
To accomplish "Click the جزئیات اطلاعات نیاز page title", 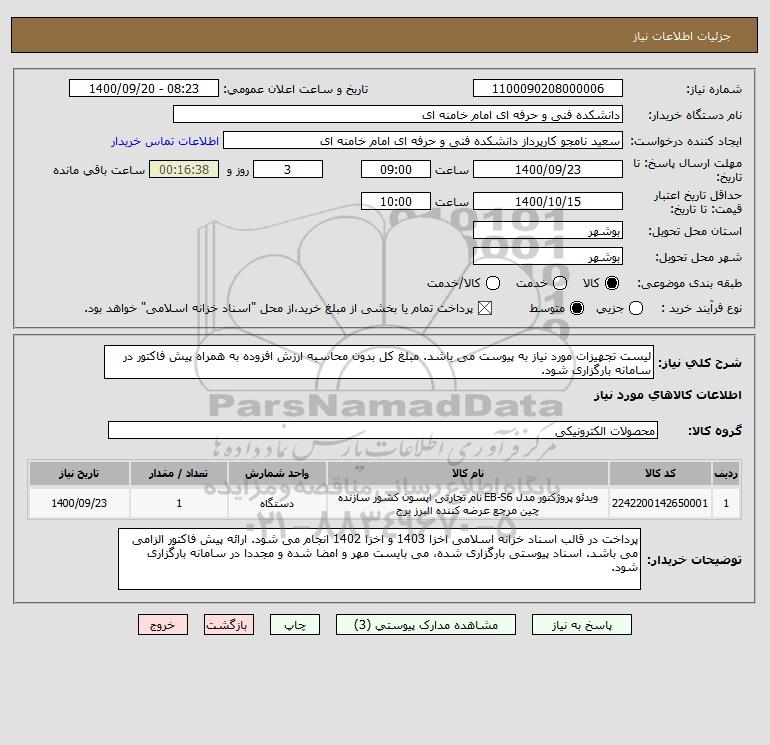I will click(682, 36).
